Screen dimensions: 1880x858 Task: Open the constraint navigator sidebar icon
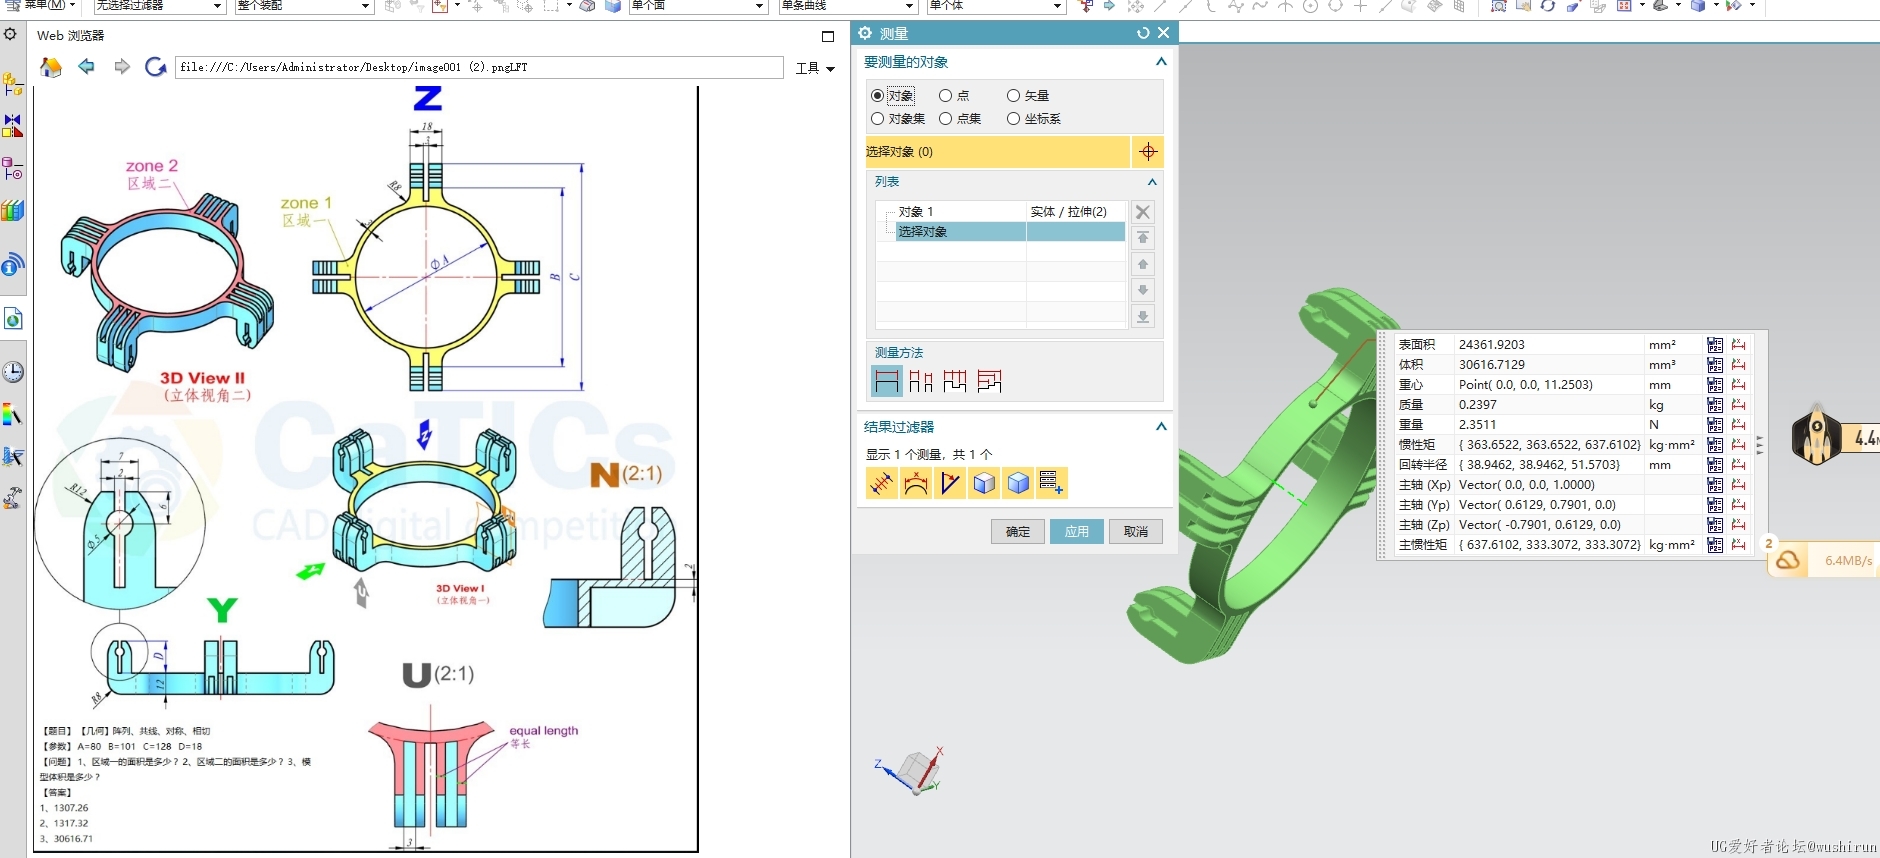[x=13, y=126]
